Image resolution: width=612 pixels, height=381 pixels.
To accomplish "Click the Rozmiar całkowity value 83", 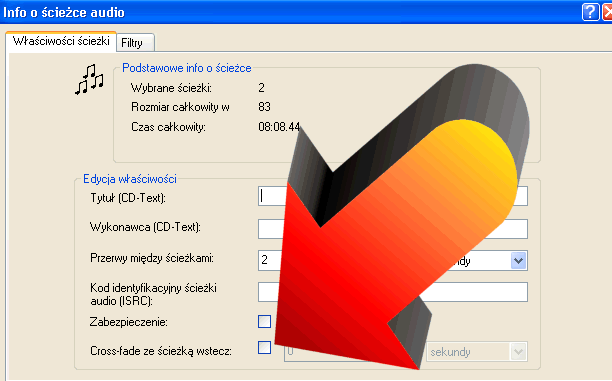I will [264, 107].
